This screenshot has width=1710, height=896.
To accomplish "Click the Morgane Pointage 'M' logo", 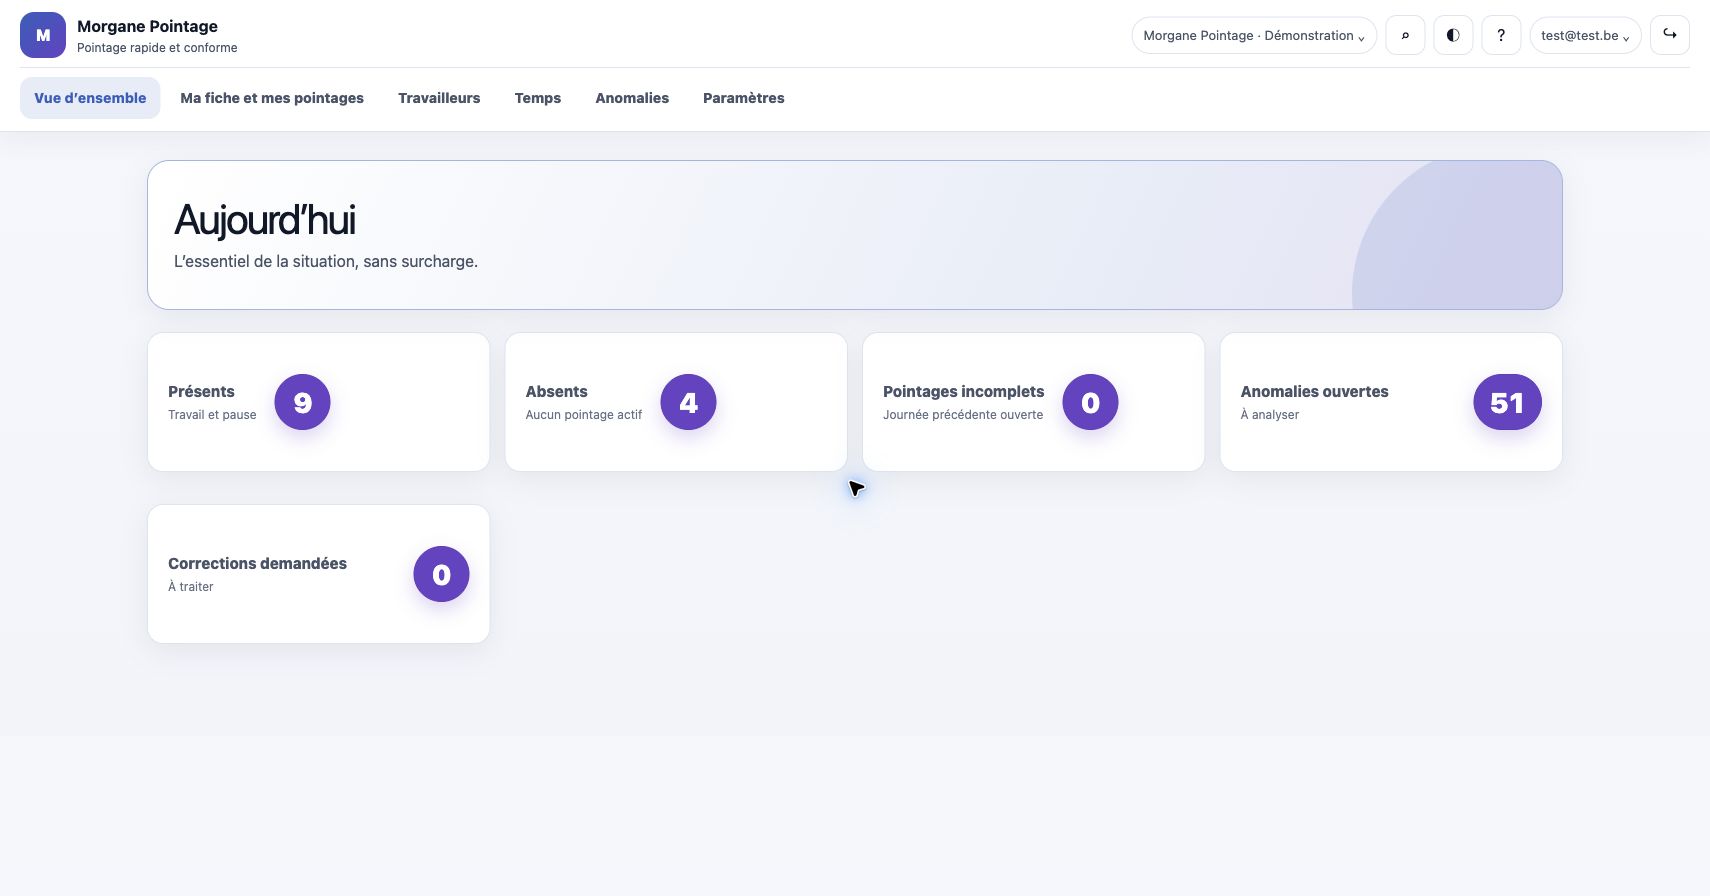I will pyautogui.click(x=43, y=35).
